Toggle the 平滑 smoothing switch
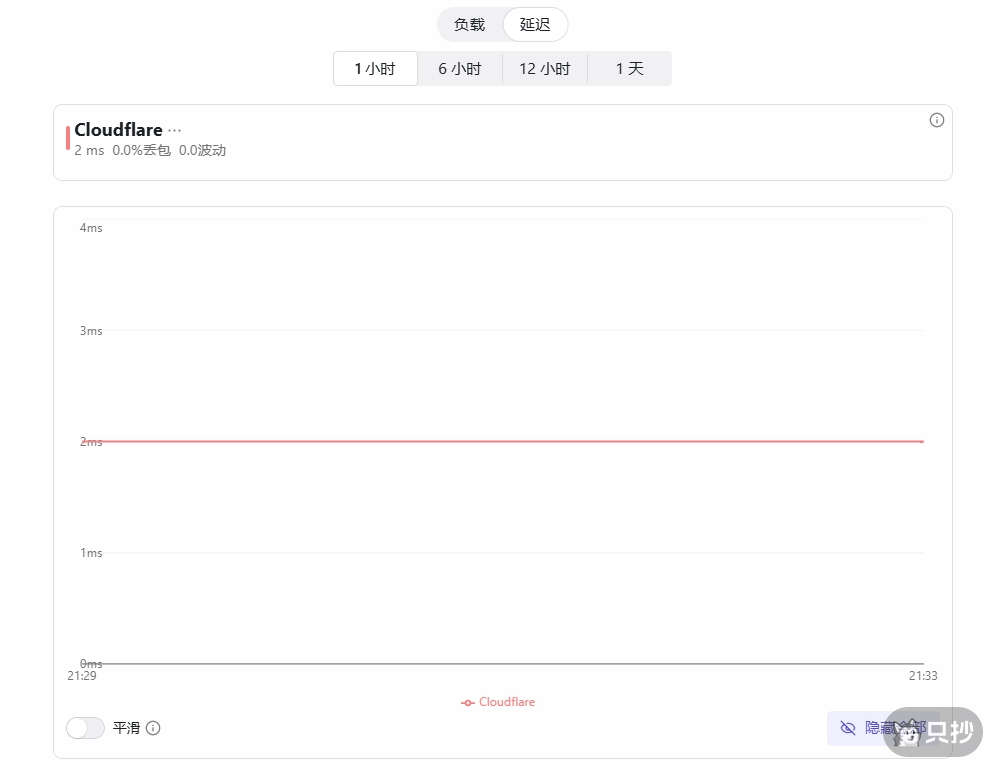The height and width of the screenshot is (772, 998). click(x=85, y=728)
